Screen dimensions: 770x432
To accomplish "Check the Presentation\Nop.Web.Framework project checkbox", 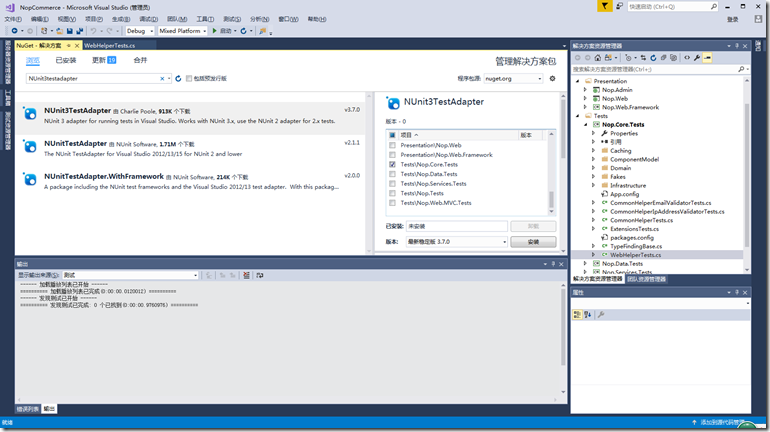I will point(392,155).
